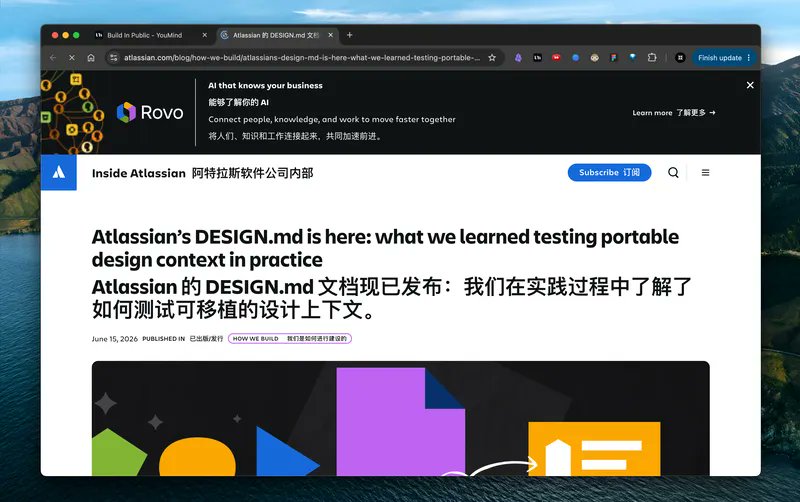Open the browser home page icon
This screenshot has height=502, width=800.
coord(91,58)
